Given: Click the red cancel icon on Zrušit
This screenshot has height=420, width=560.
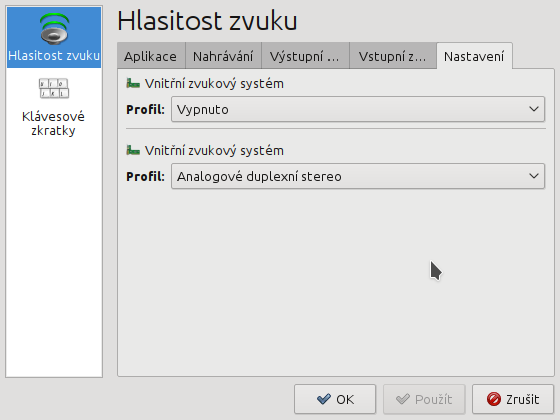Looking at the screenshot, I should [494, 399].
